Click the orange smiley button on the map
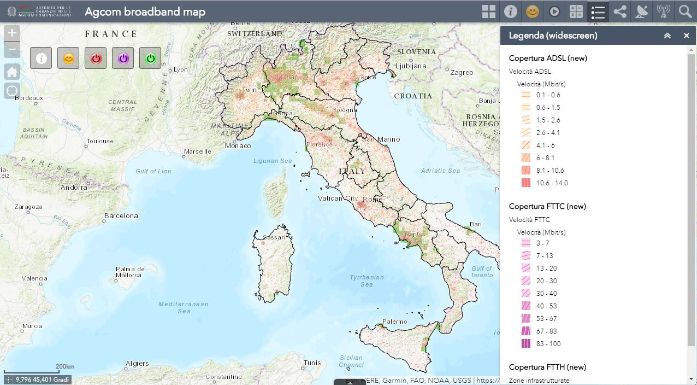Screen dimensions: 697x385 point(68,58)
